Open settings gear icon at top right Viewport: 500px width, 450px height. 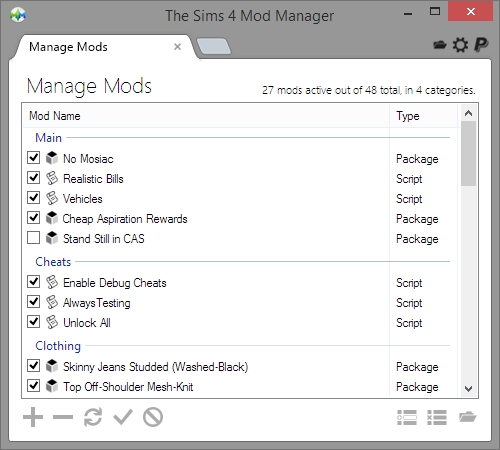coord(460,45)
